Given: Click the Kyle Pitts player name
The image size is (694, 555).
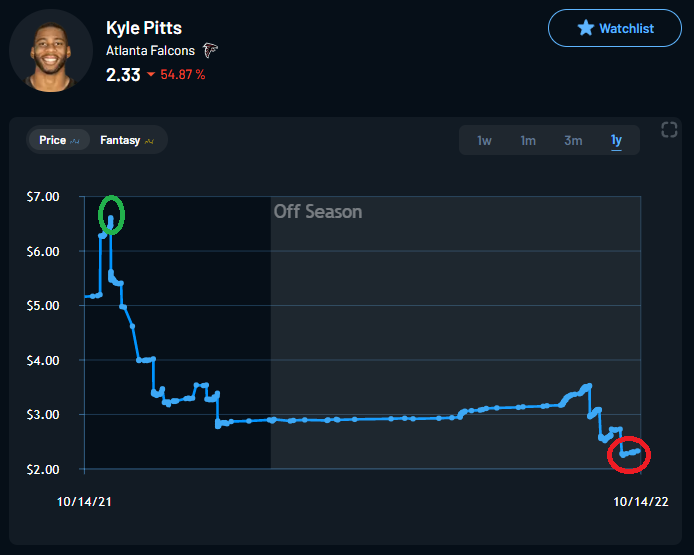Looking at the screenshot, I should coord(144,27).
